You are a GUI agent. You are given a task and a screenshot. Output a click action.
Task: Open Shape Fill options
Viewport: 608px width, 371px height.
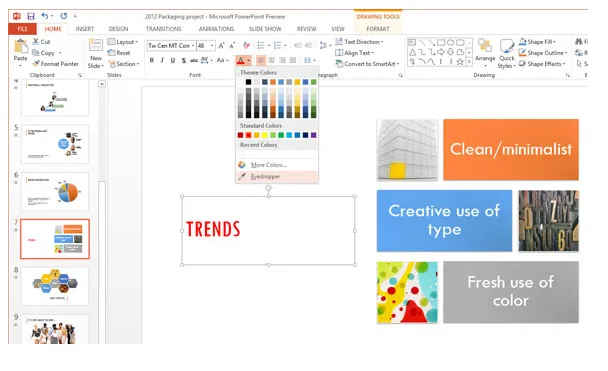(537, 41)
